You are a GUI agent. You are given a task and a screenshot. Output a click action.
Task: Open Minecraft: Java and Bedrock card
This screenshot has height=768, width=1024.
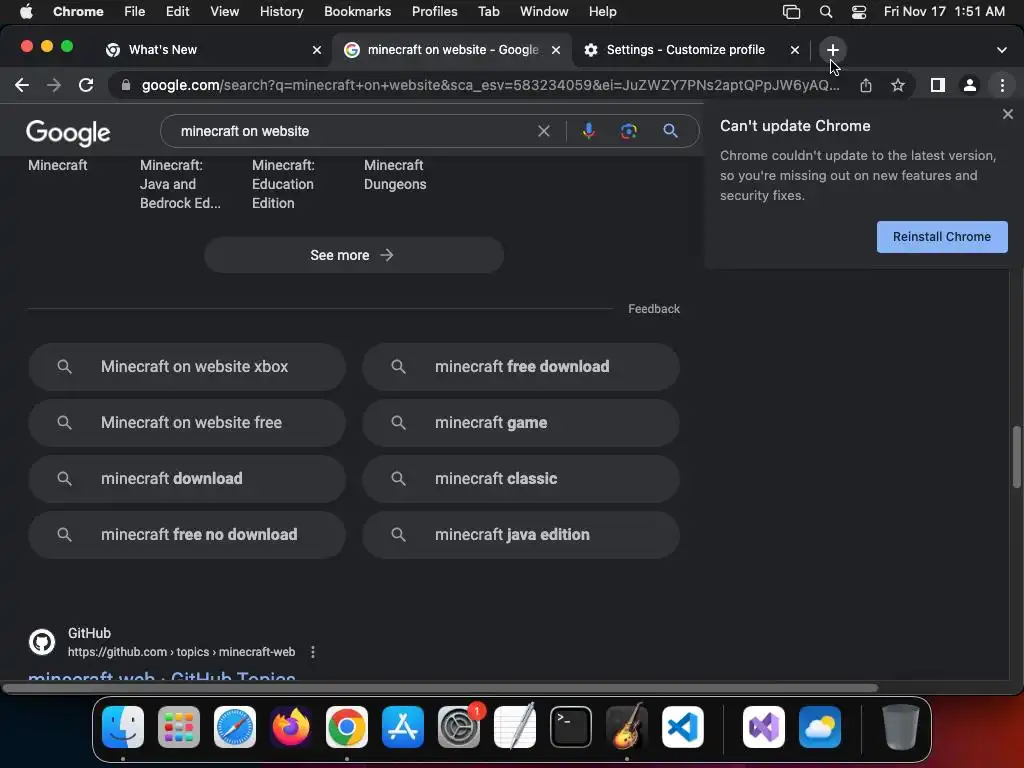coord(180,184)
